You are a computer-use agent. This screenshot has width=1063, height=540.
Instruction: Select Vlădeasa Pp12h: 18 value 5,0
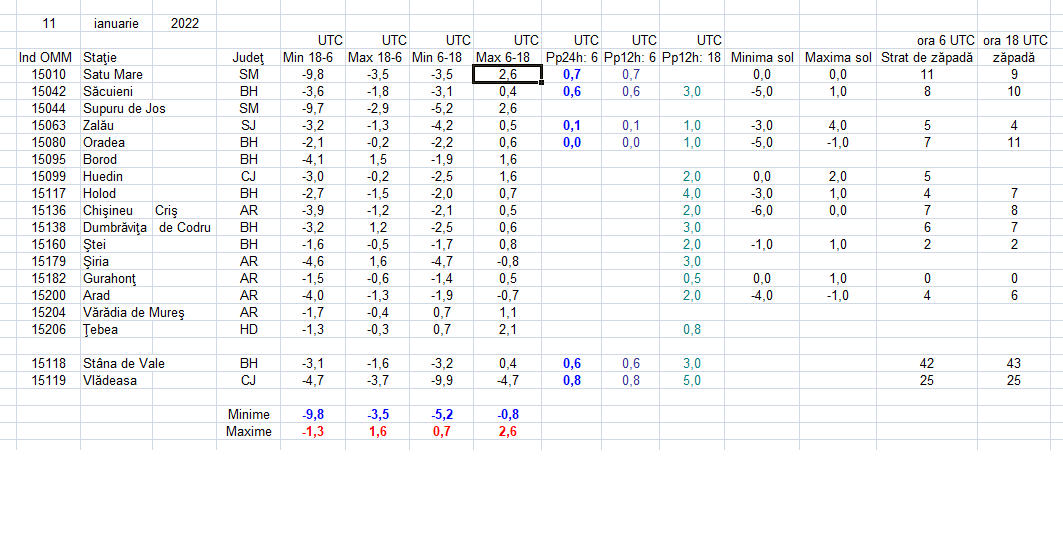(x=691, y=381)
